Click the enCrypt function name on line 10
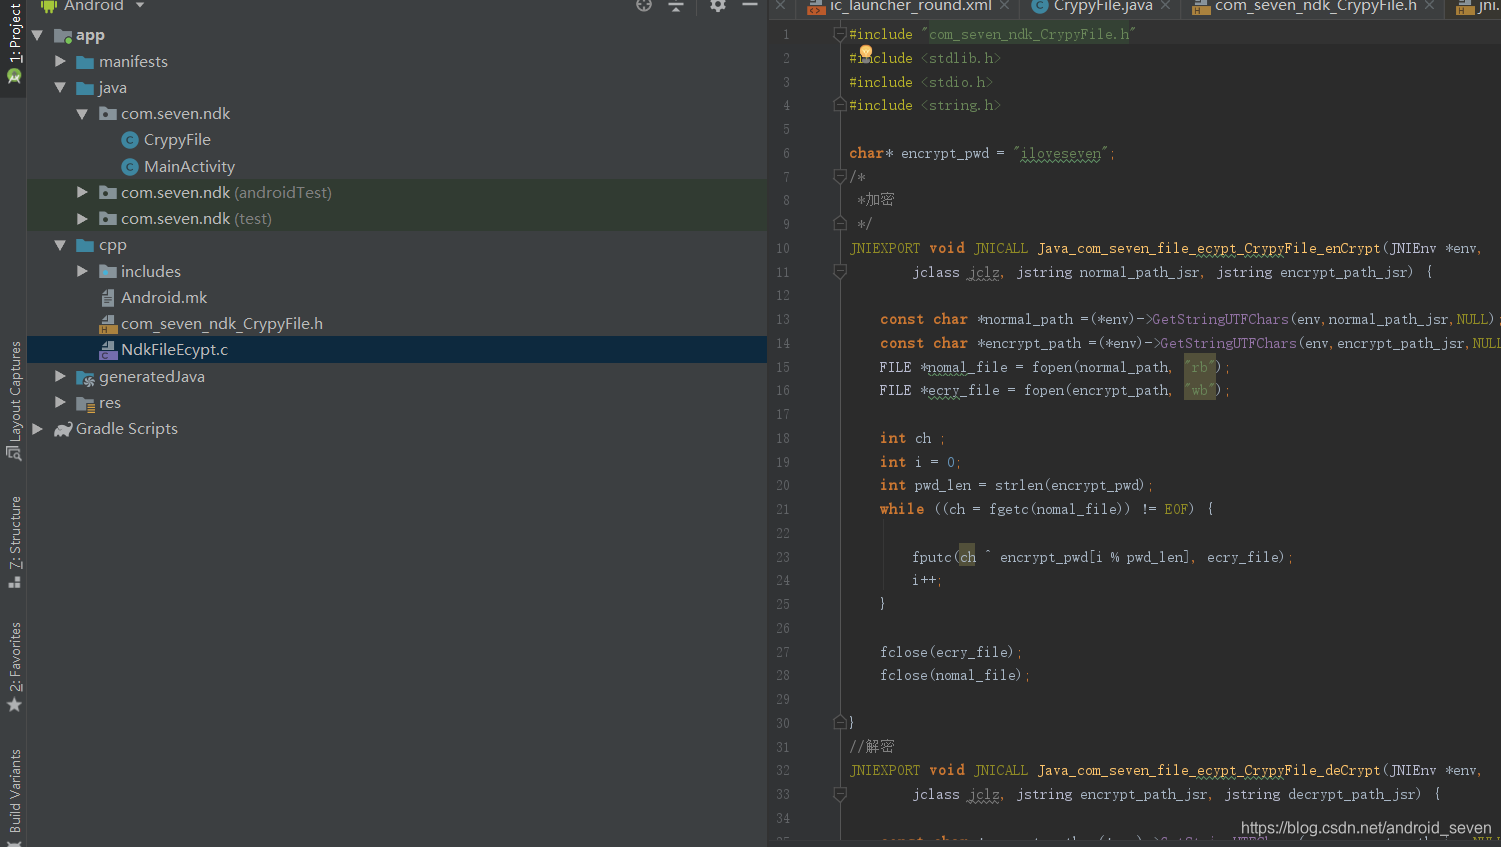The height and width of the screenshot is (847, 1501). (1209, 248)
